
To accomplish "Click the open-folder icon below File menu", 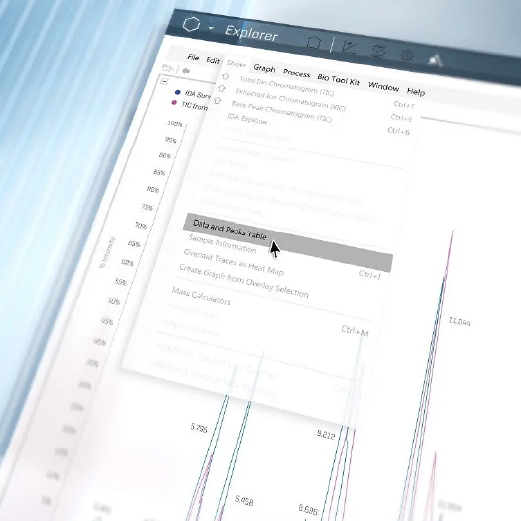I will [168, 68].
